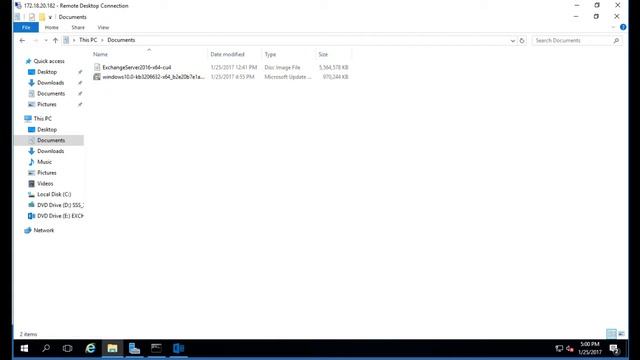Open DVD Drive (D:) SSS

(x=60, y=205)
